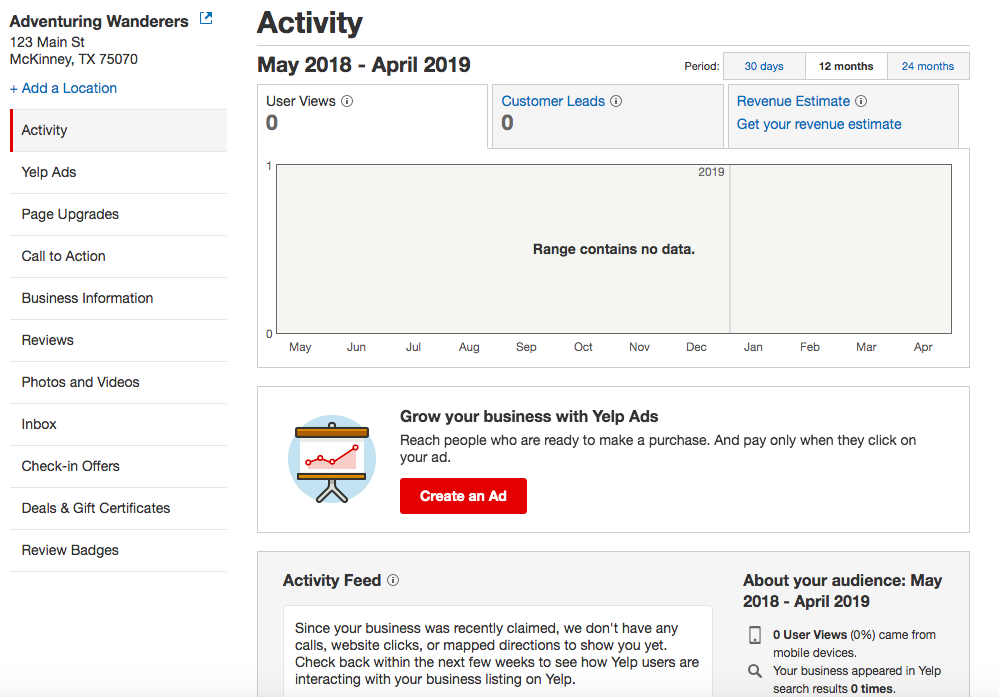Switch period to 30 days

[x=763, y=65]
